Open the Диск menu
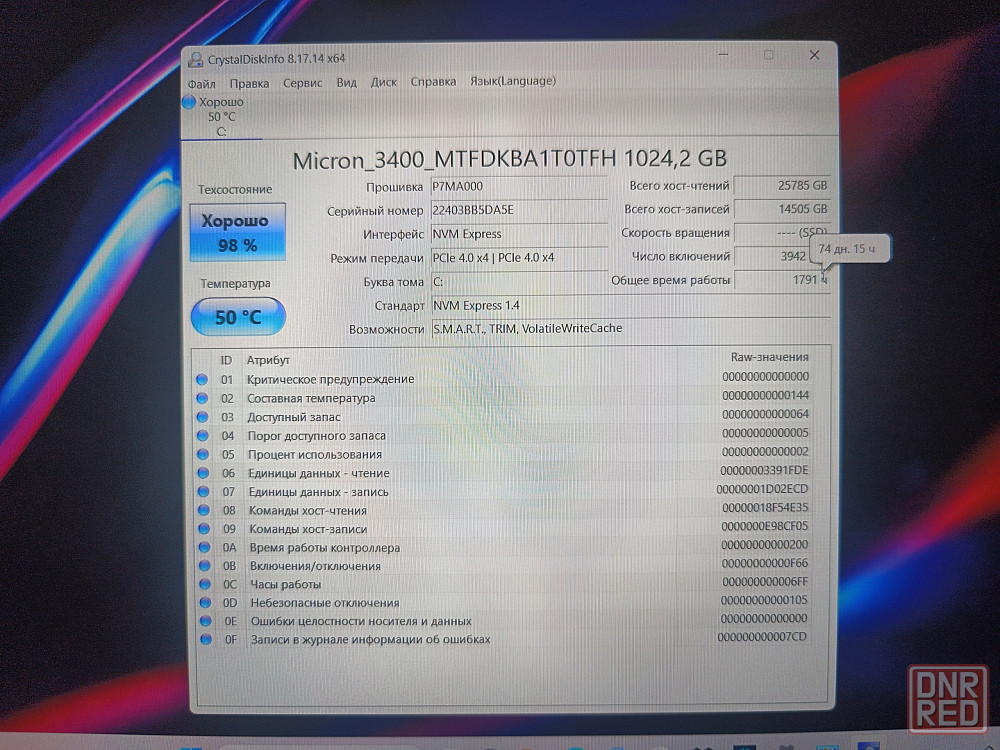1000x750 pixels. pos(383,82)
